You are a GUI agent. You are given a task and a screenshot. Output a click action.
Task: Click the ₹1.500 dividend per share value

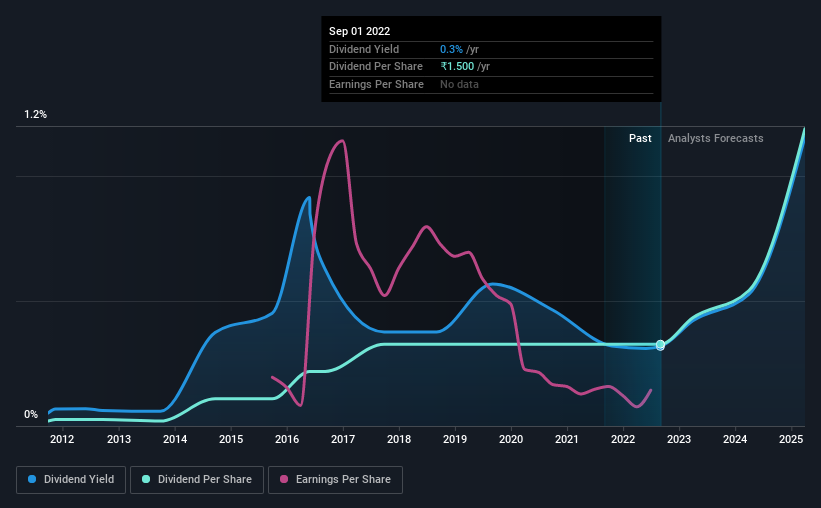click(x=457, y=67)
